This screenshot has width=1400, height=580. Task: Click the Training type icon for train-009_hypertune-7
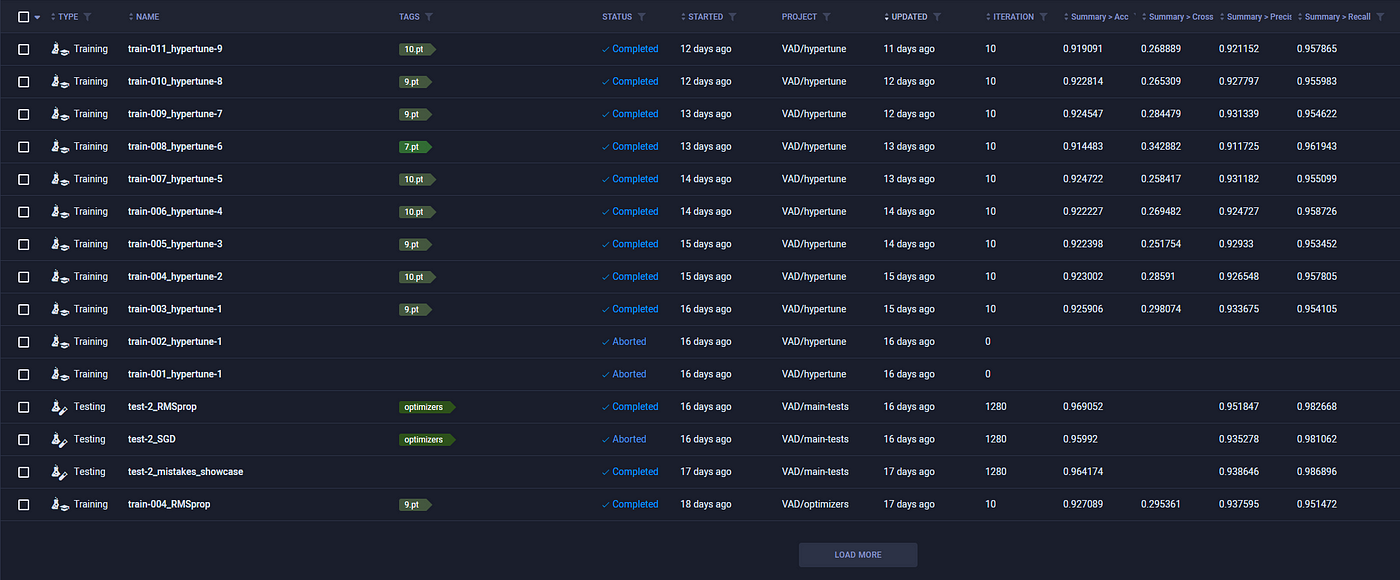[x=60, y=114]
